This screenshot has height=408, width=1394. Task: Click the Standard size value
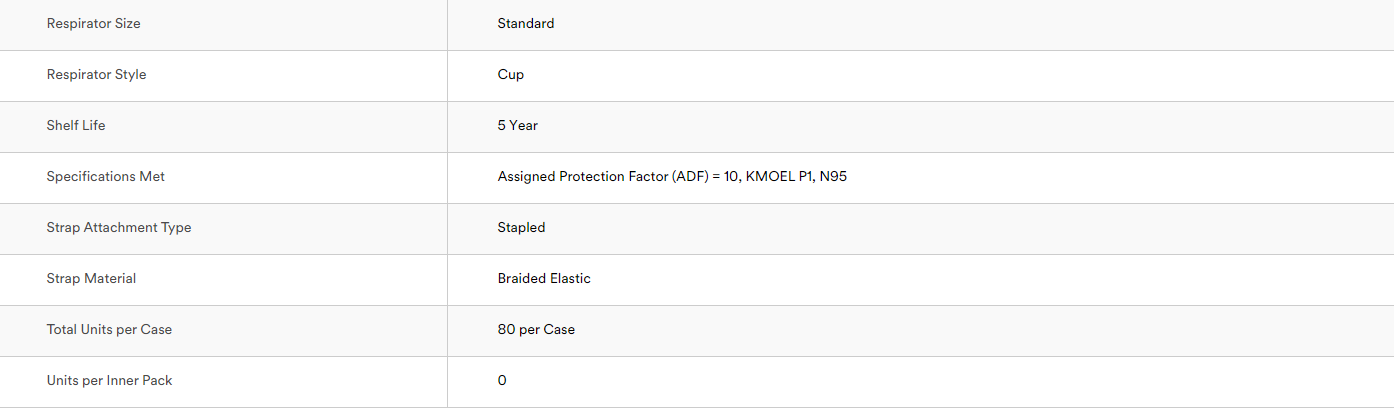click(526, 24)
